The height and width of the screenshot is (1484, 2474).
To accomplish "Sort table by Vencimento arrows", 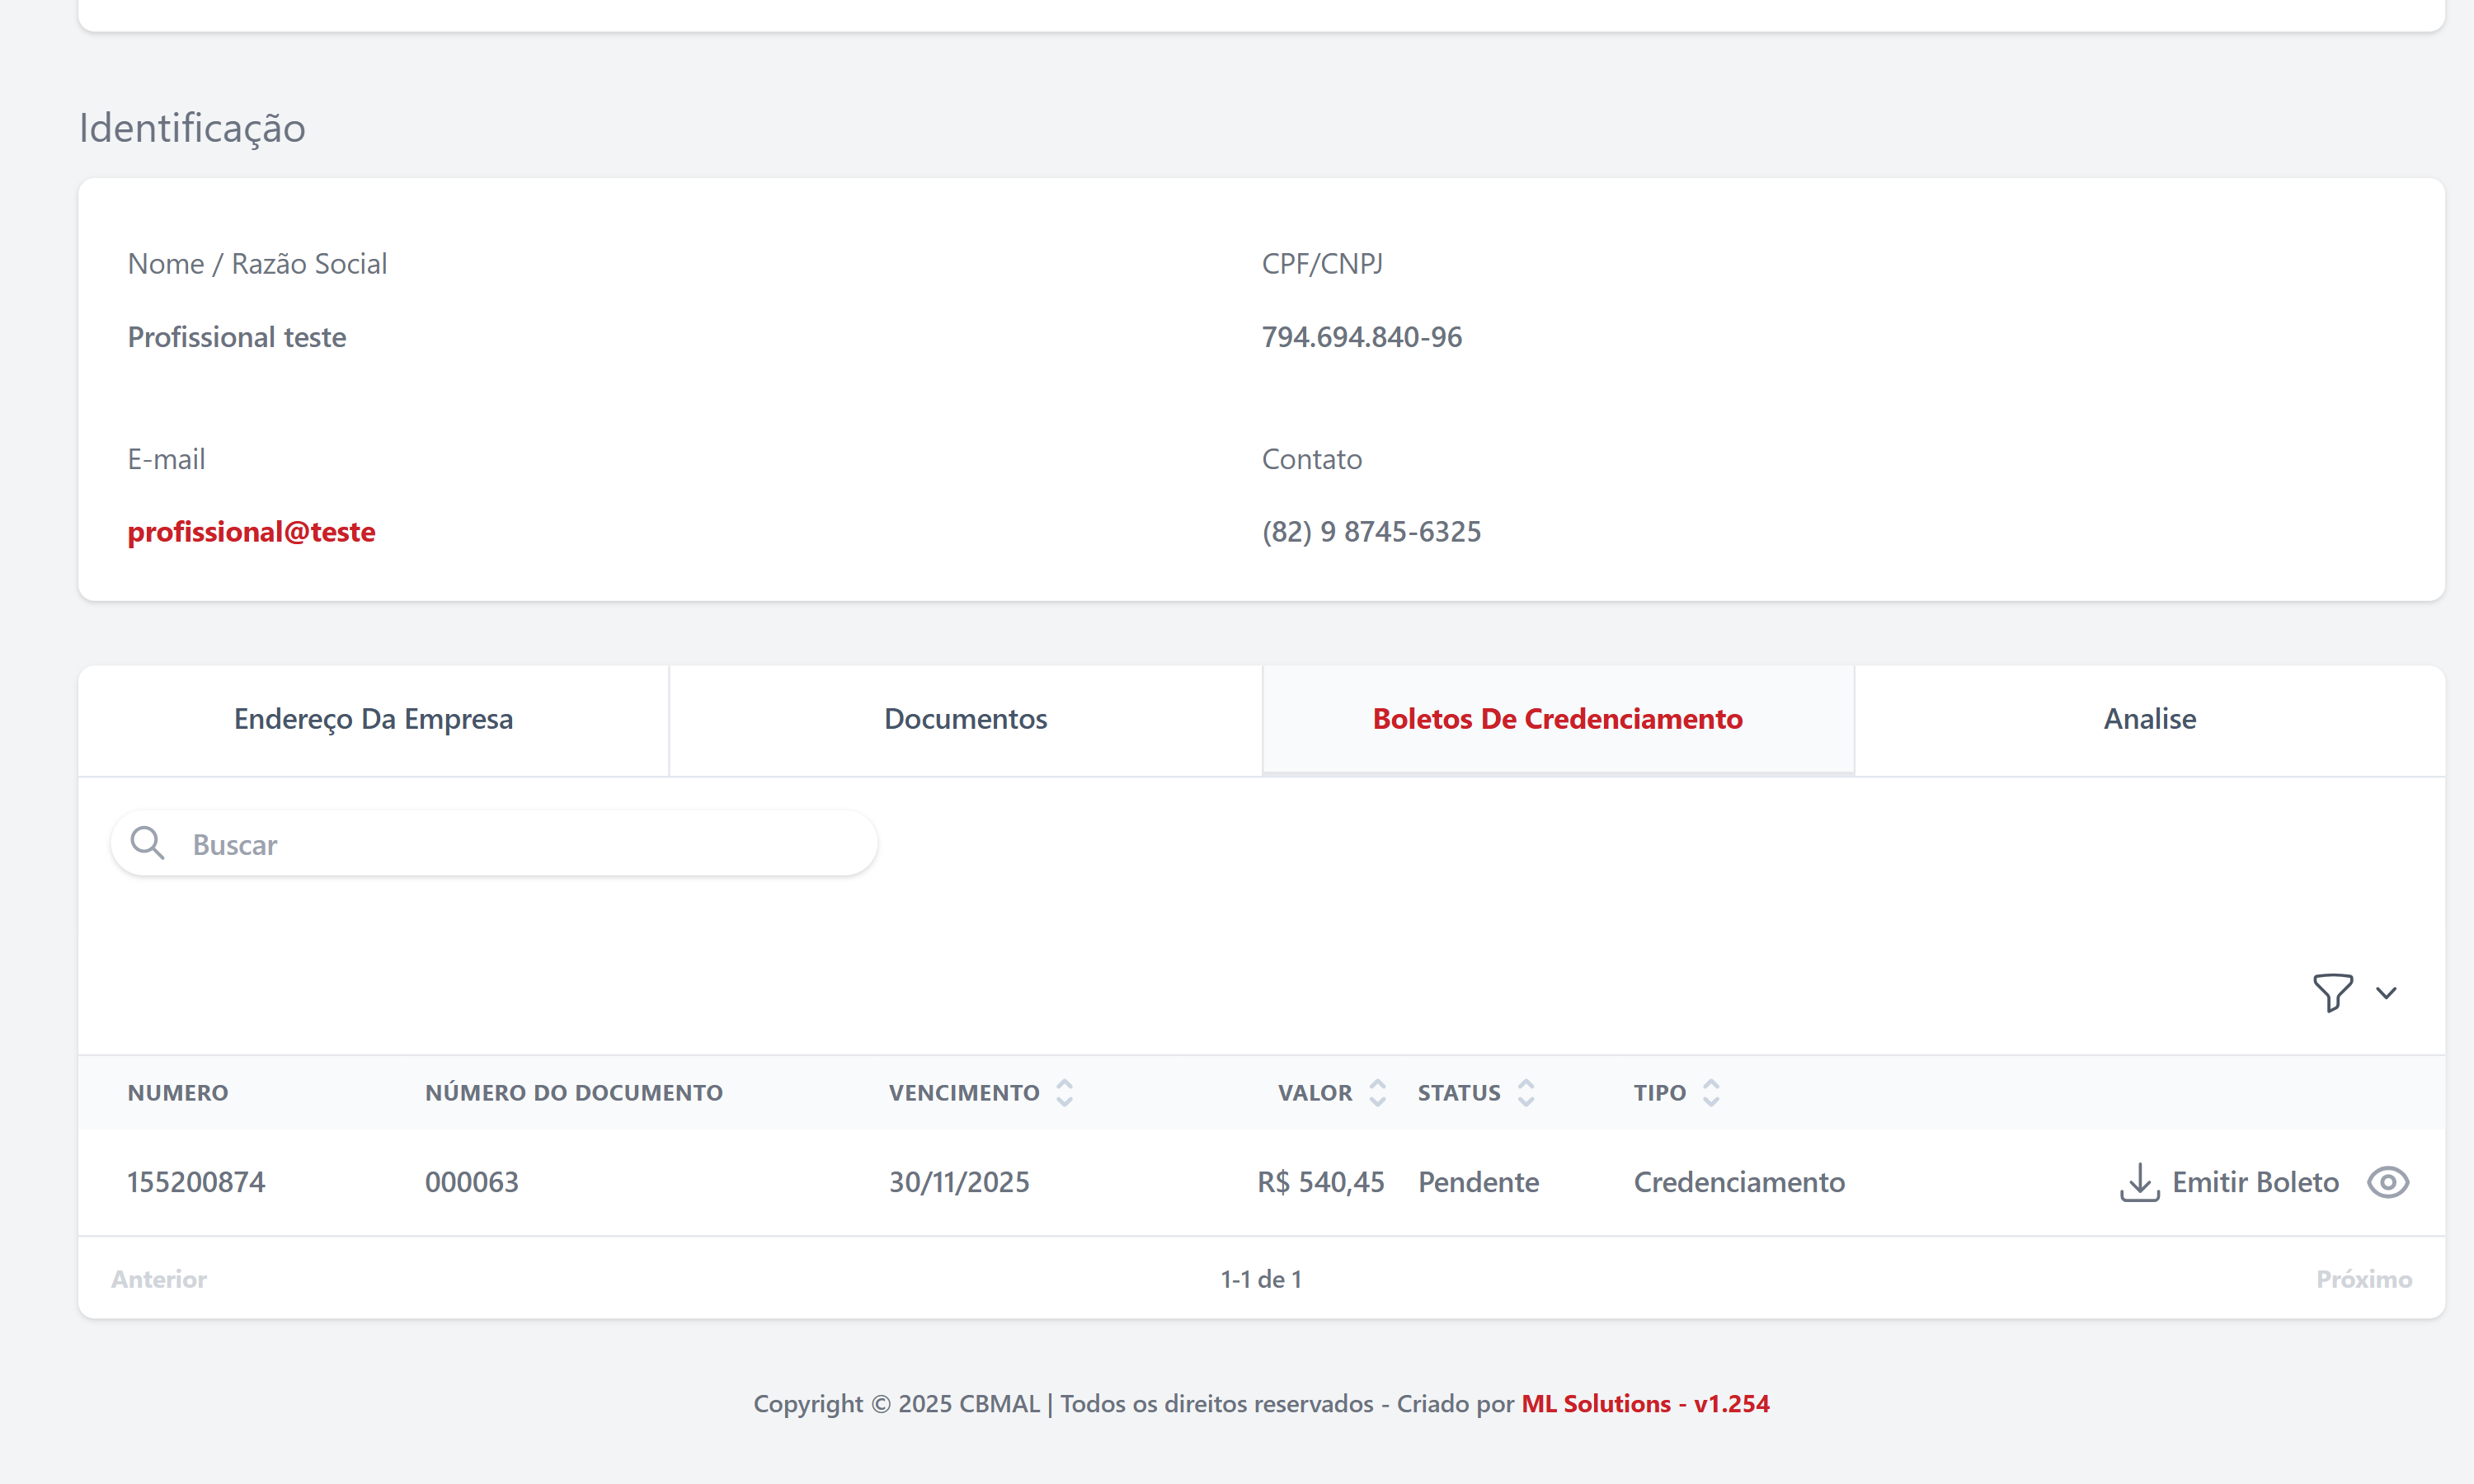I will [1064, 1092].
